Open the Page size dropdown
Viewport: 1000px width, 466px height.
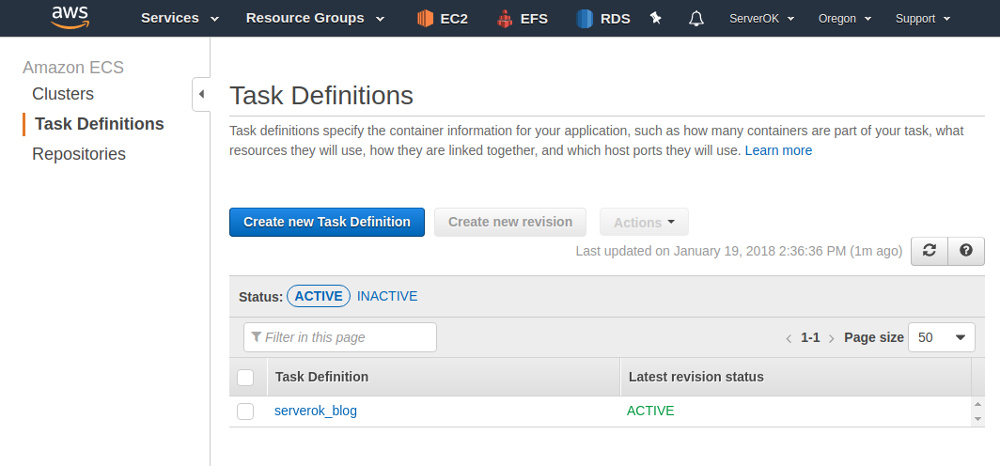[x=941, y=337]
